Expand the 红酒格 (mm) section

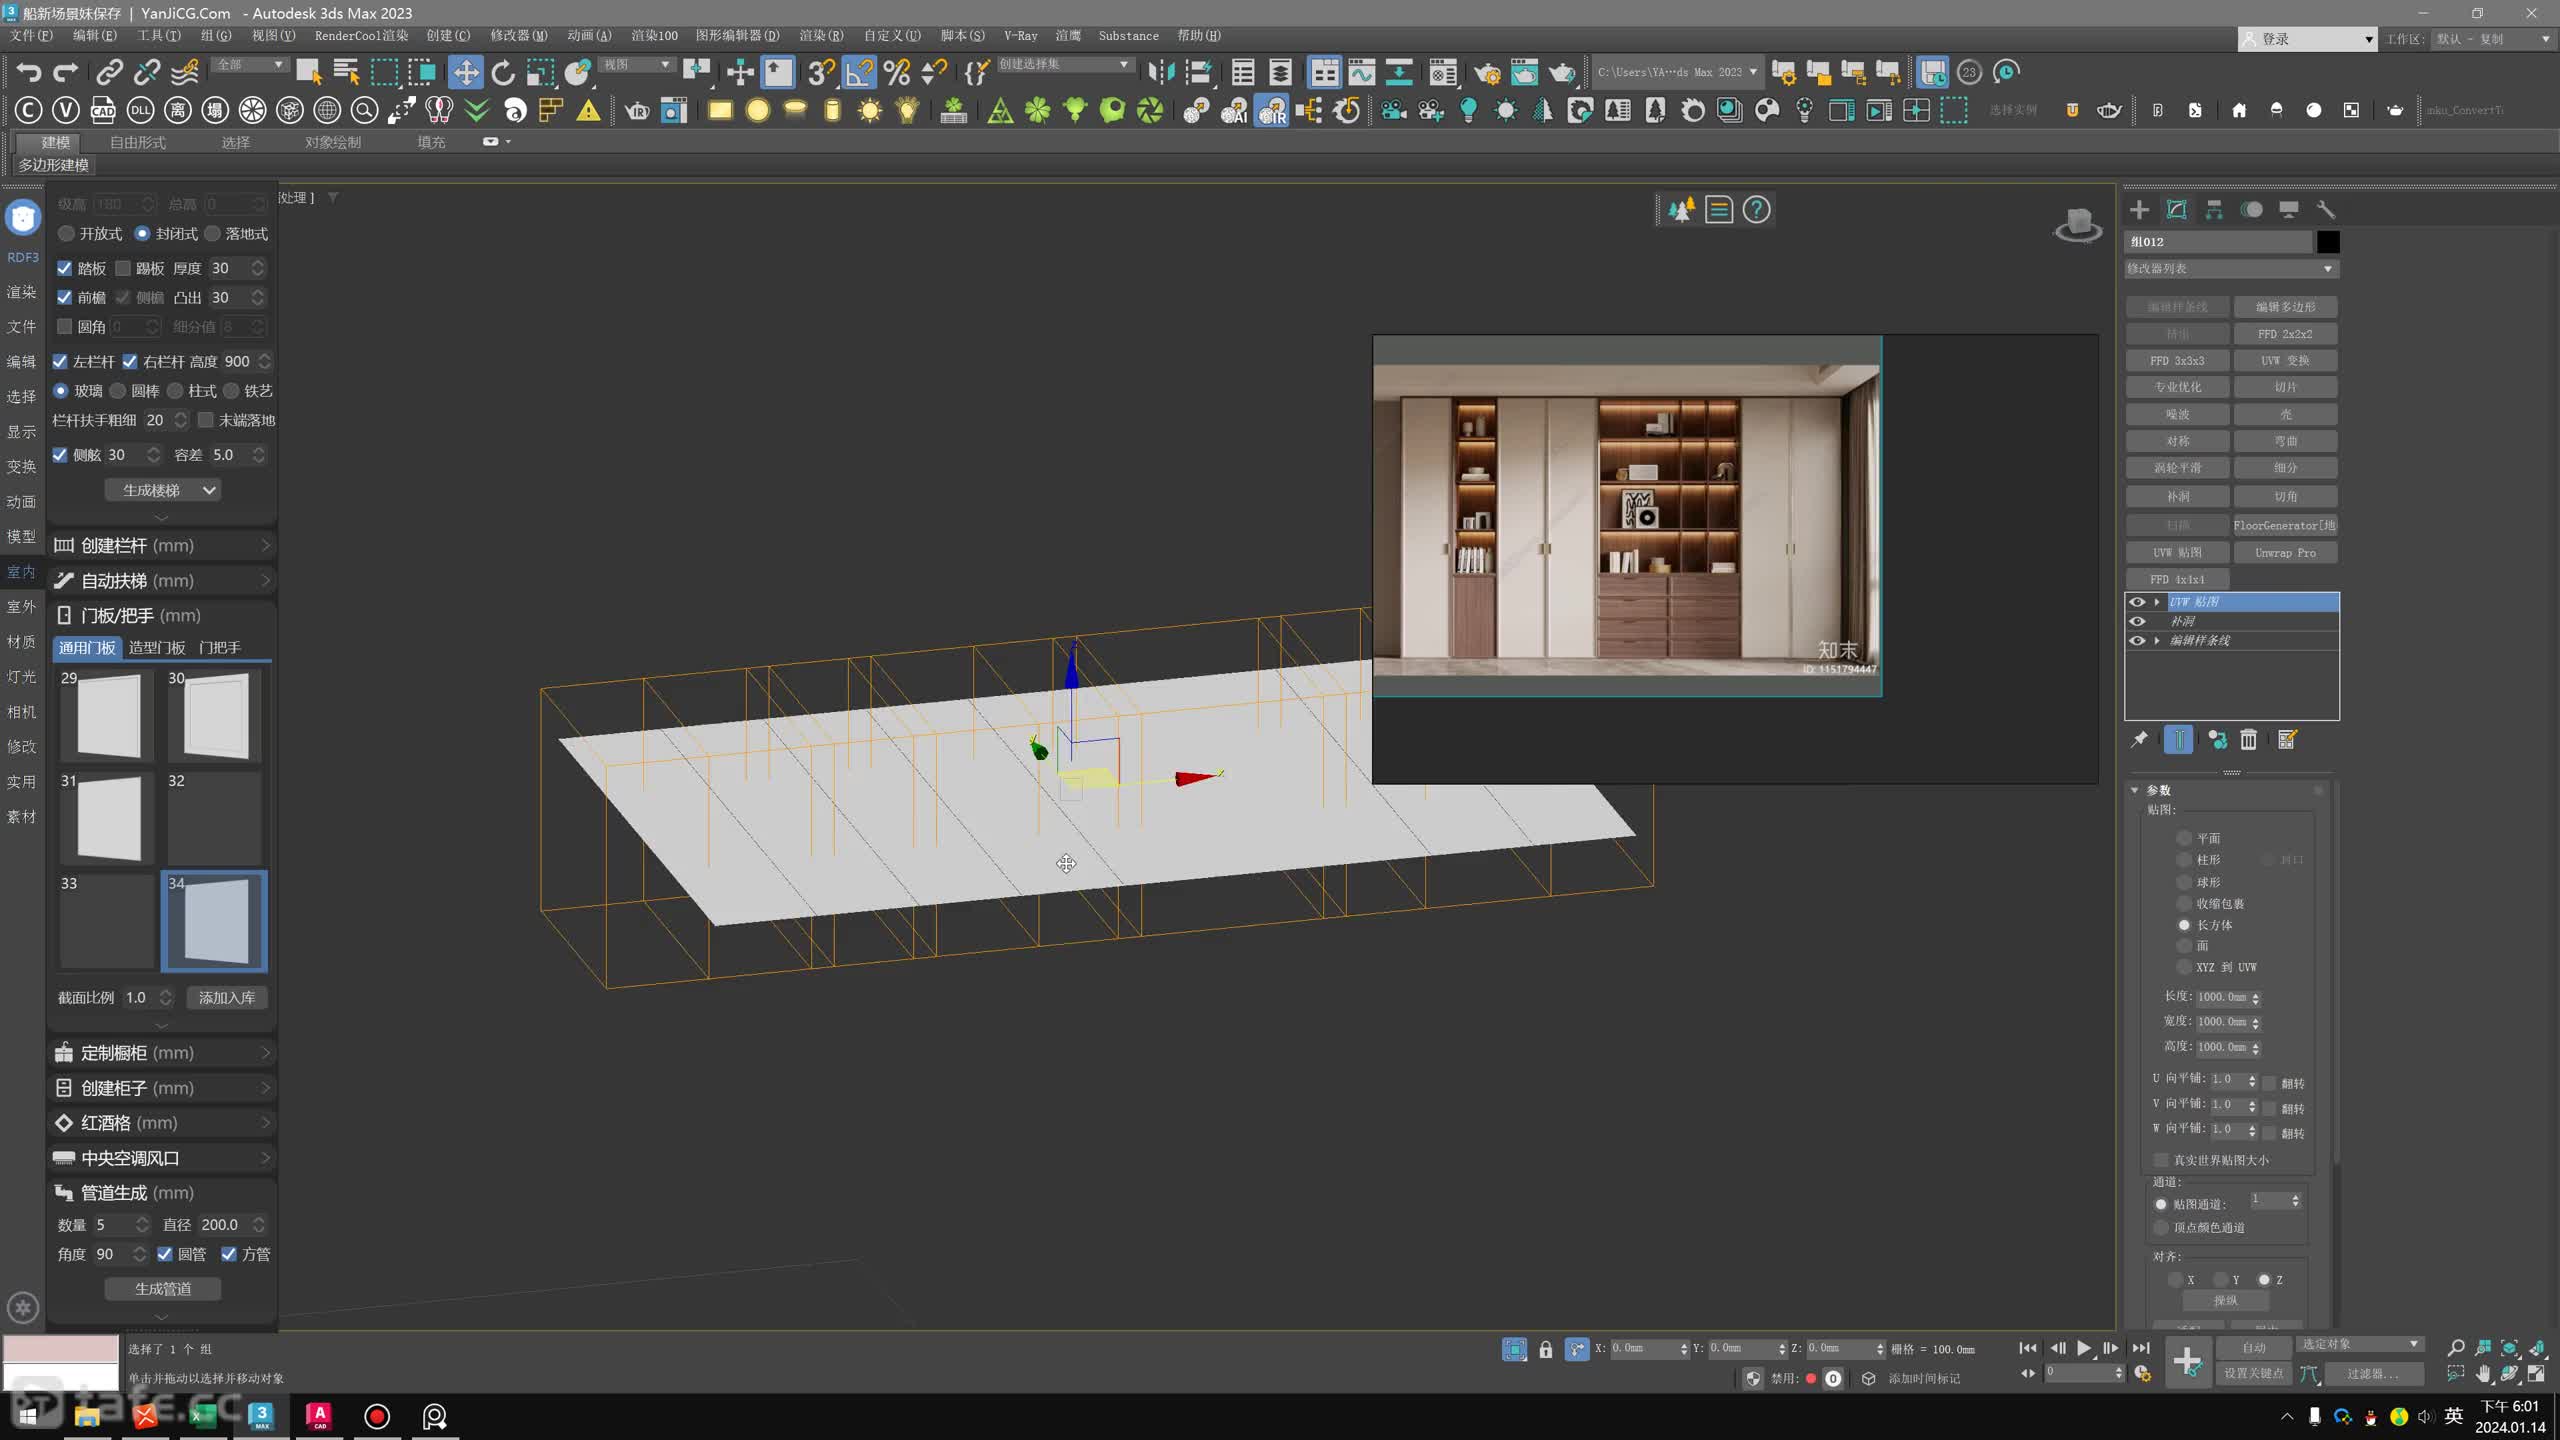tap(162, 1123)
